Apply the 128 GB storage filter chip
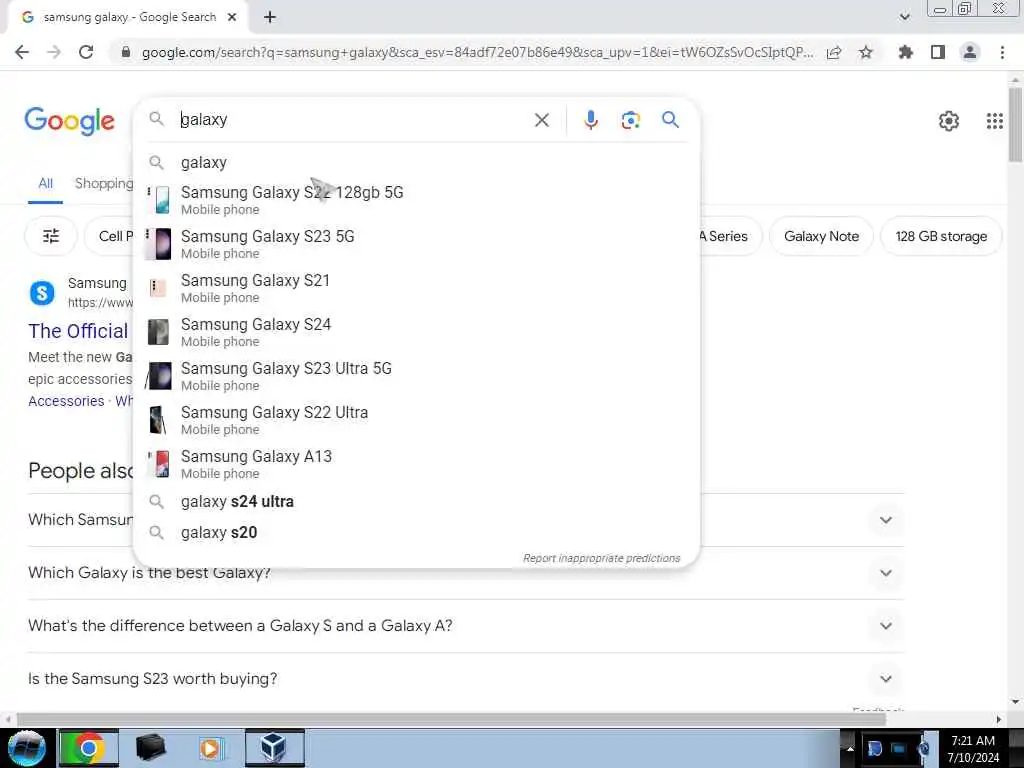The image size is (1024, 768). (941, 236)
